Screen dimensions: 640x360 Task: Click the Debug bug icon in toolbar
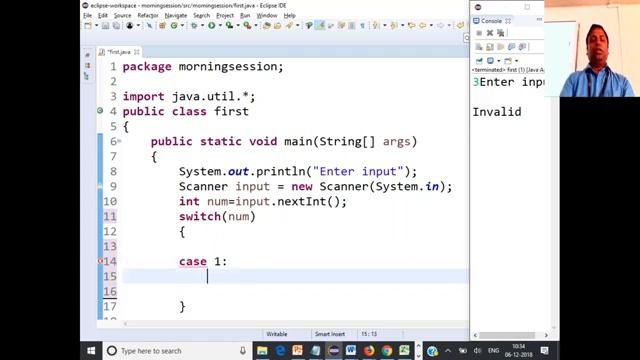pyautogui.click(x=194, y=26)
